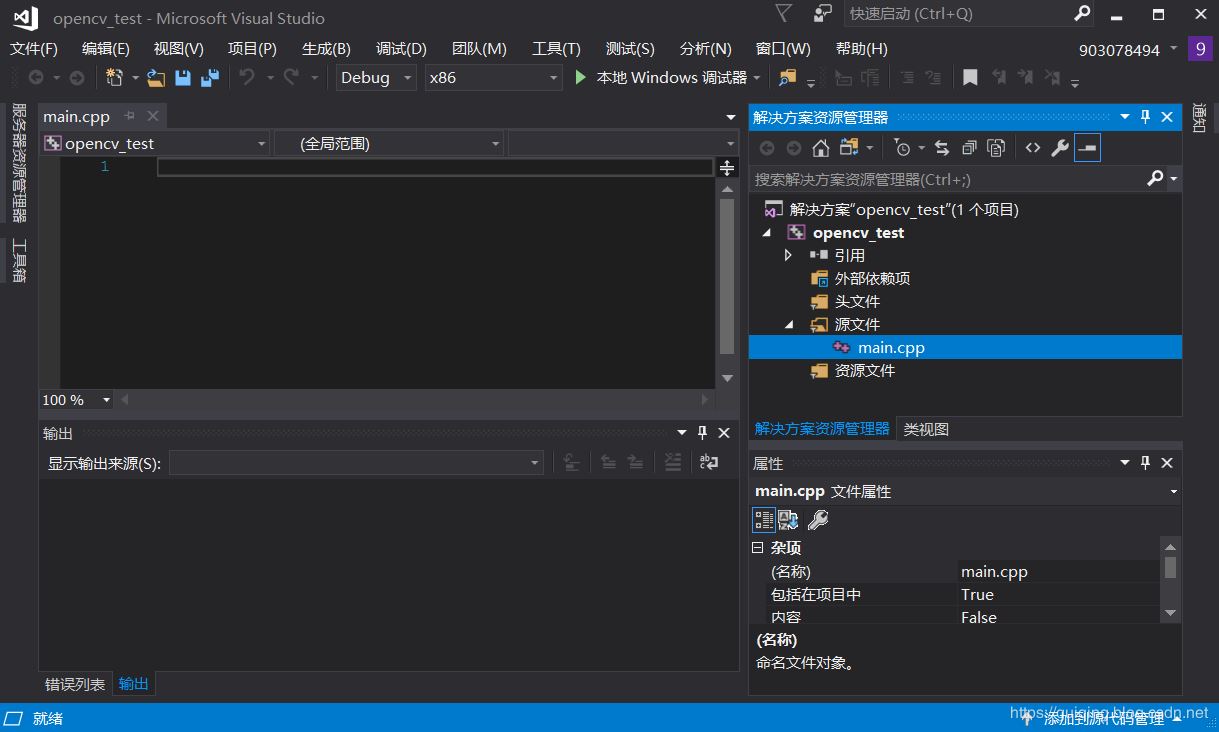Click the Save All toolbar icon
This screenshot has height=732, width=1219.
(209, 77)
